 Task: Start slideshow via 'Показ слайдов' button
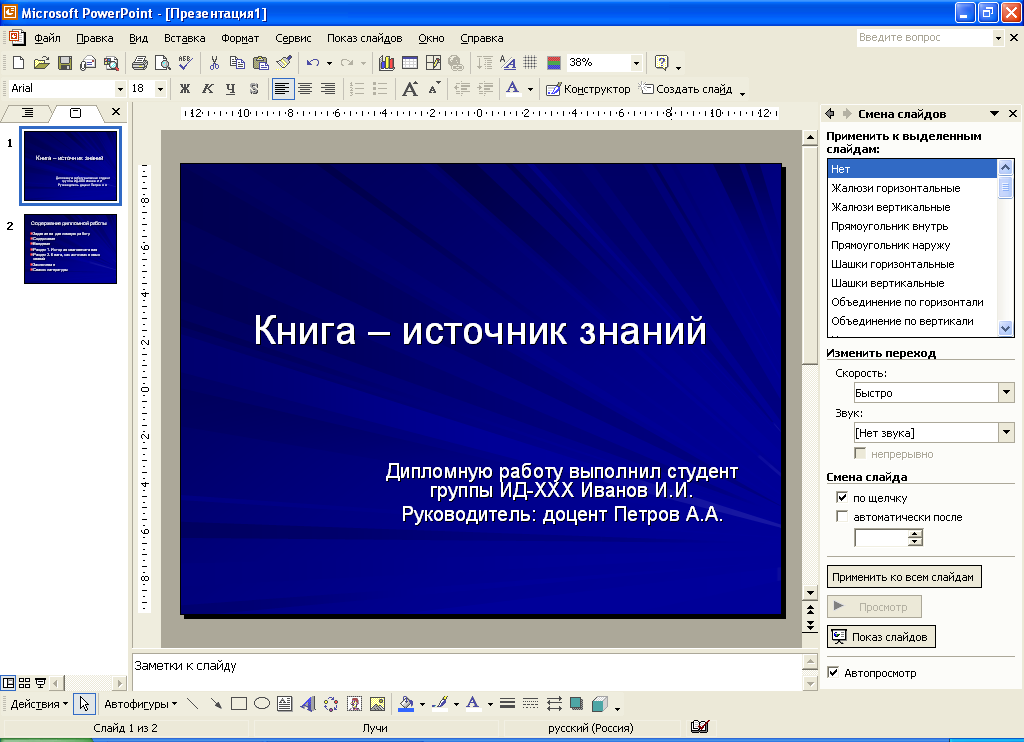[x=881, y=637]
